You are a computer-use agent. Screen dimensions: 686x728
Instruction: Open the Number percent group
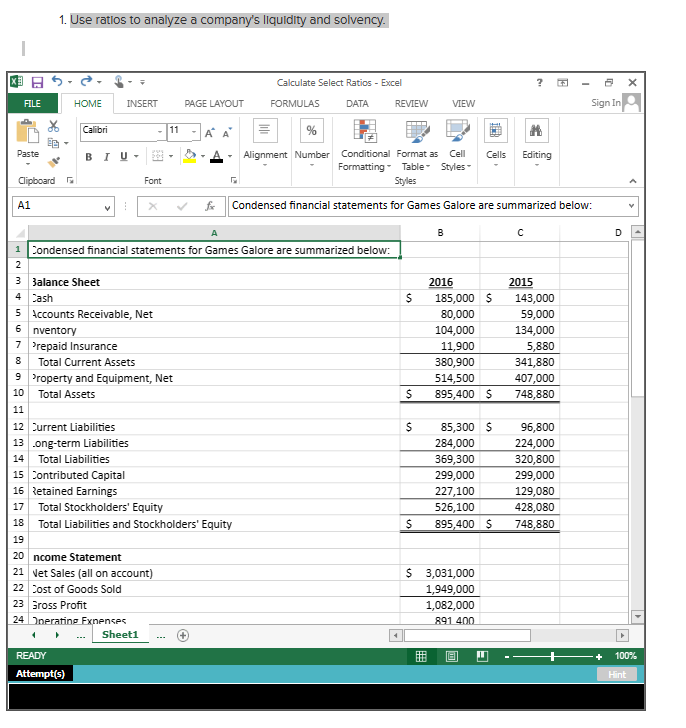point(312,130)
